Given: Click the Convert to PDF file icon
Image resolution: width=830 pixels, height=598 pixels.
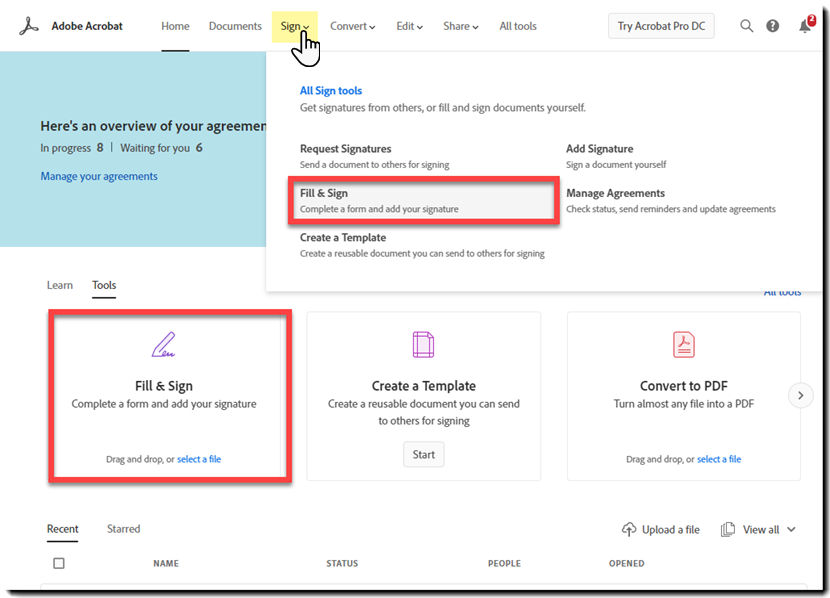Looking at the screenshot, I should point(683,345).
